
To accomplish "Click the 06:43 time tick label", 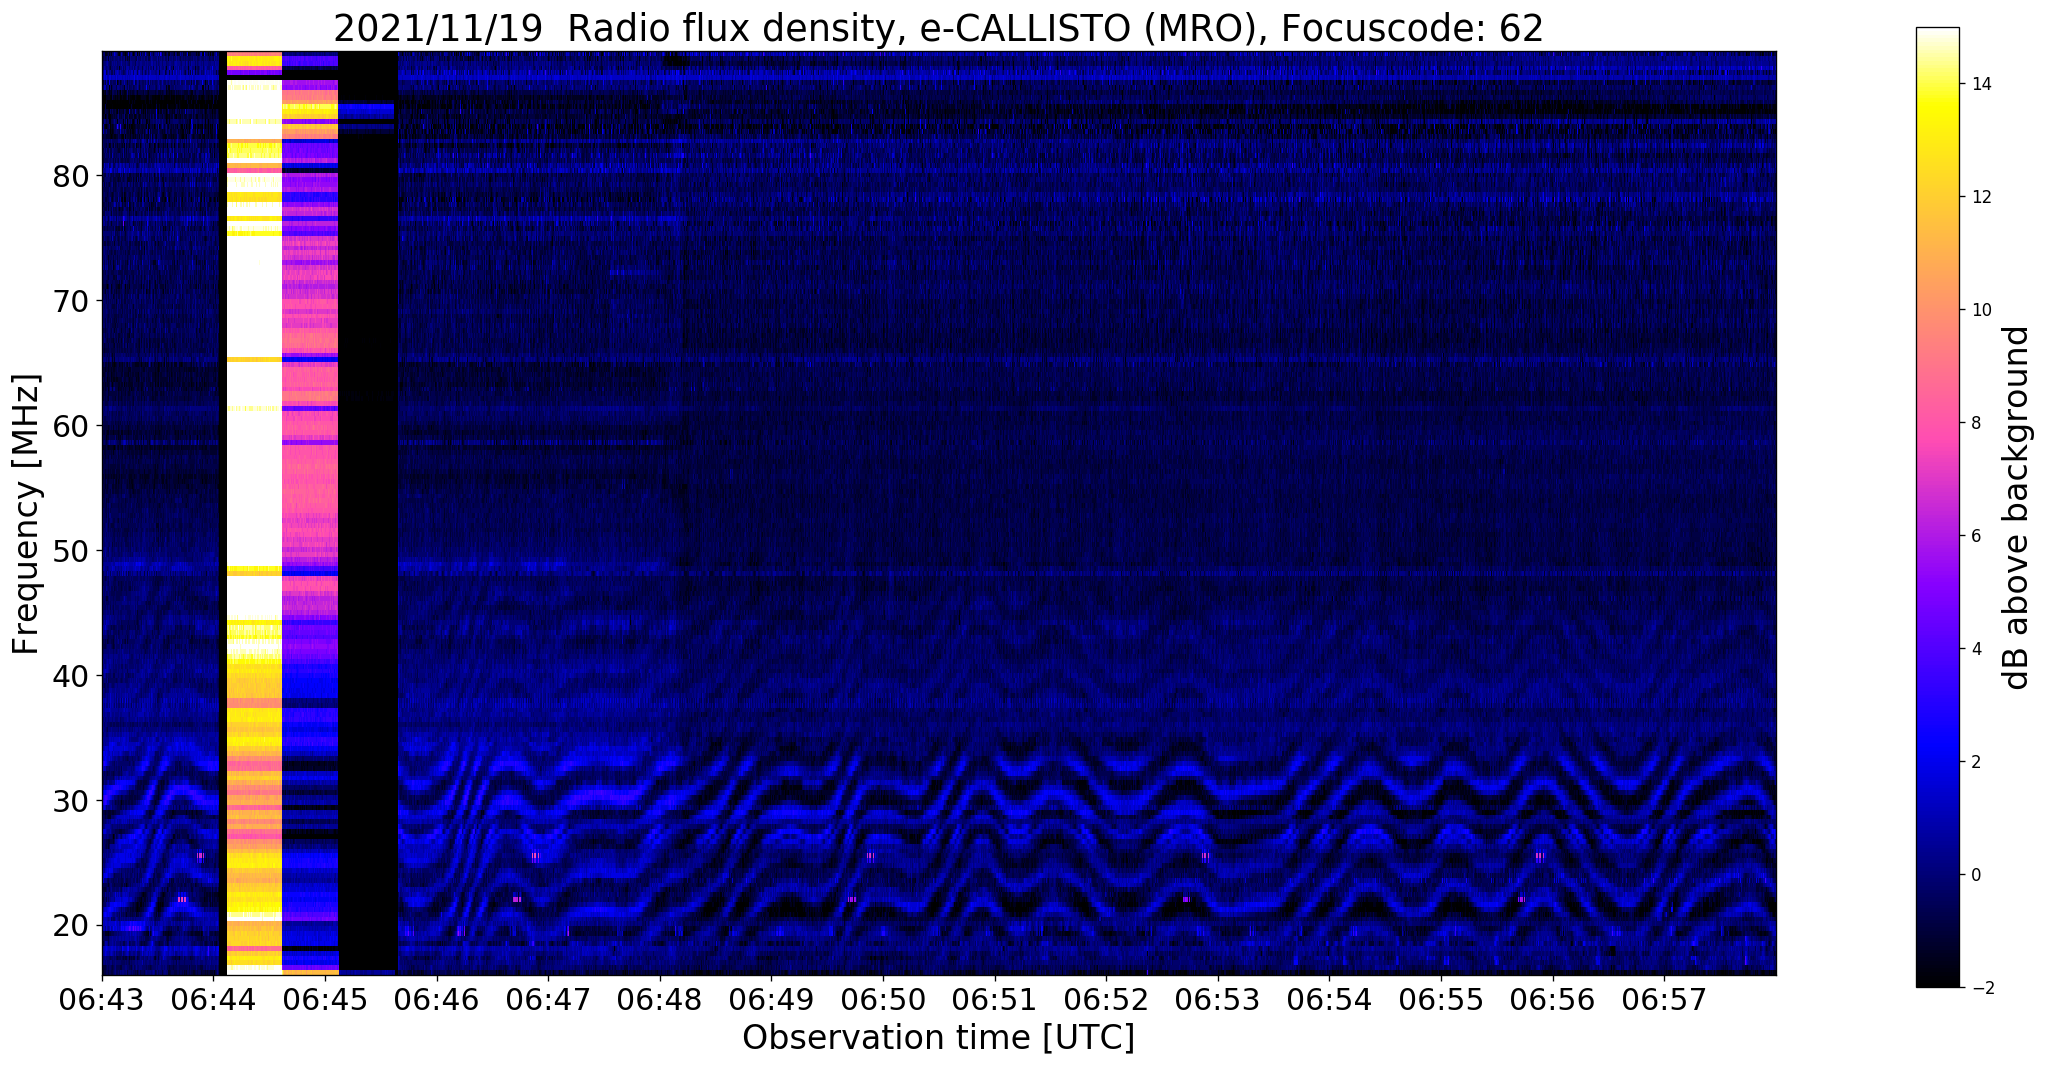I will pyautogui.click(x=102, y=998).
